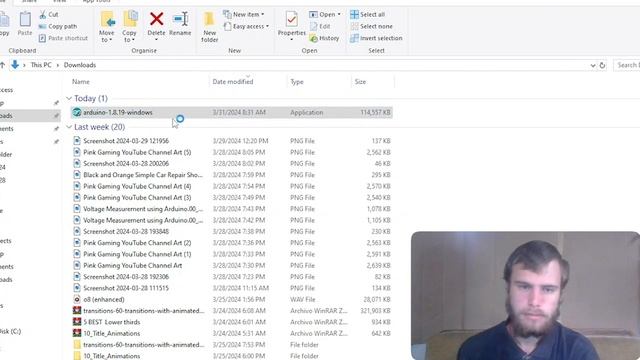
Task: Collapse the Today (1) group
Action: tap(69, 98)
